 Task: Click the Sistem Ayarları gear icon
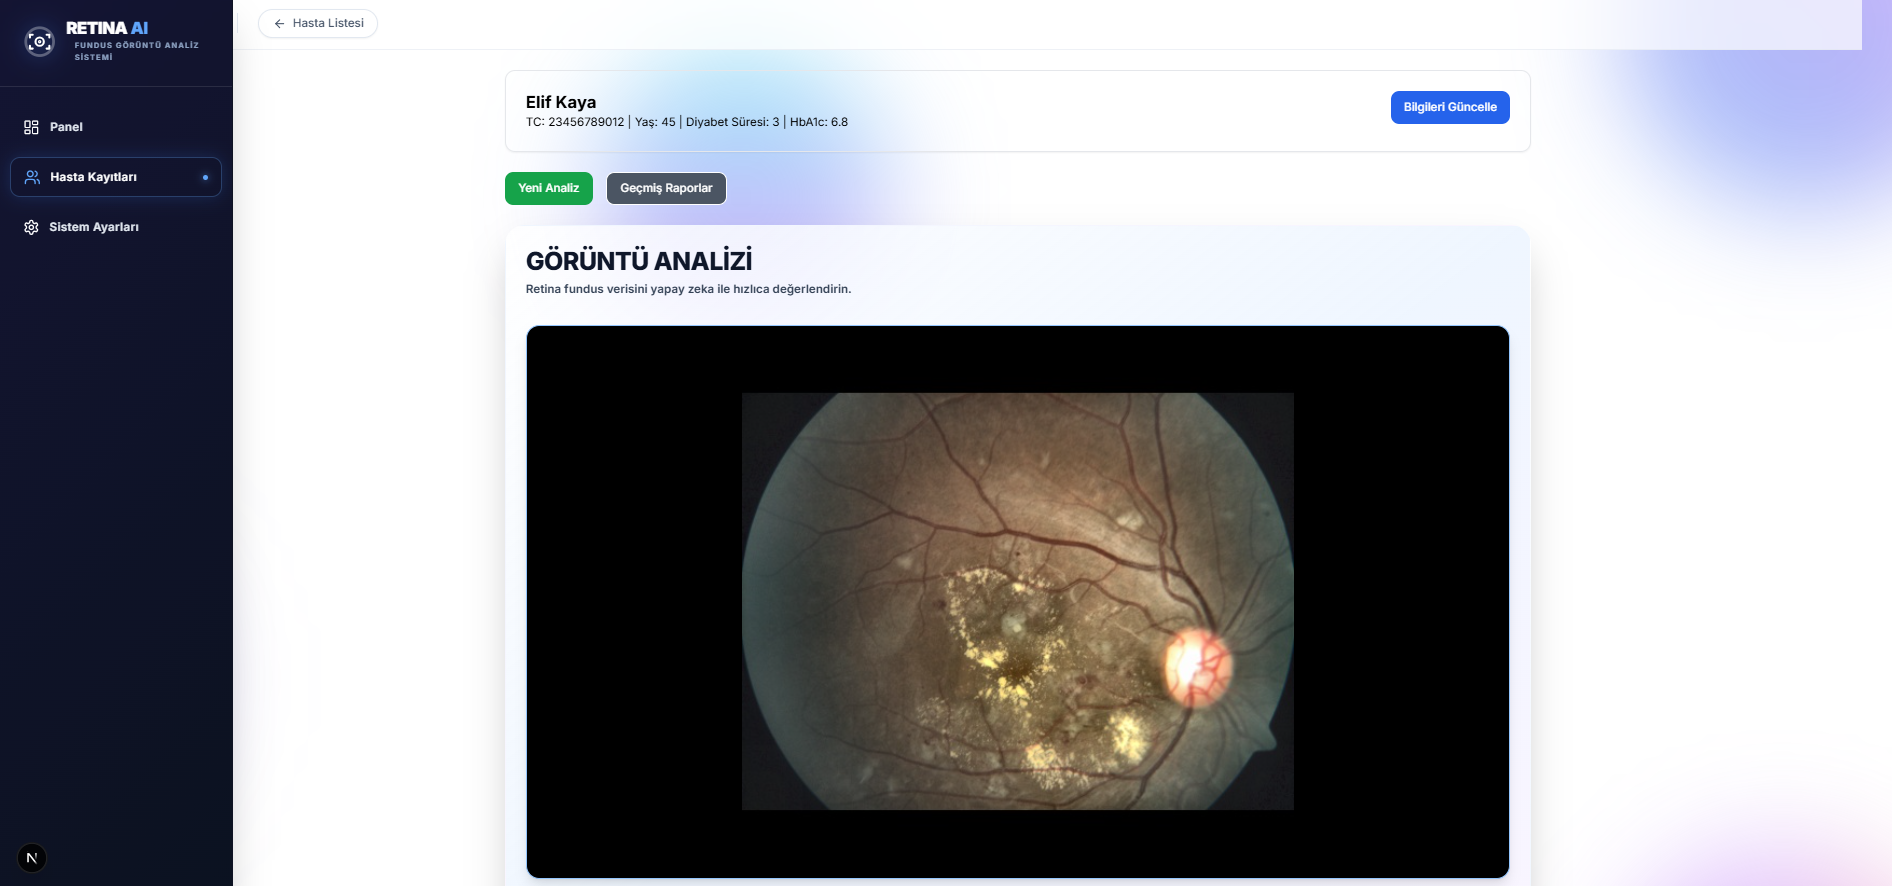click(x=31, y=227)
